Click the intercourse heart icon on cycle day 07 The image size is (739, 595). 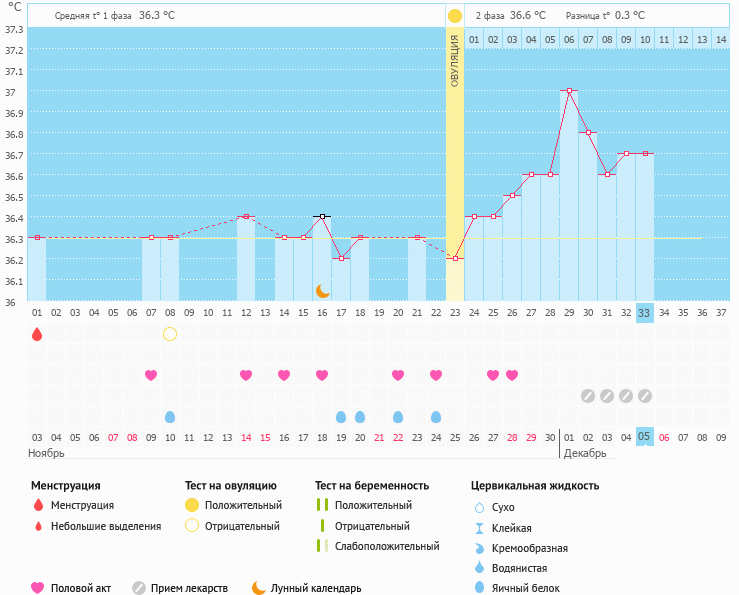coord(151,375)
